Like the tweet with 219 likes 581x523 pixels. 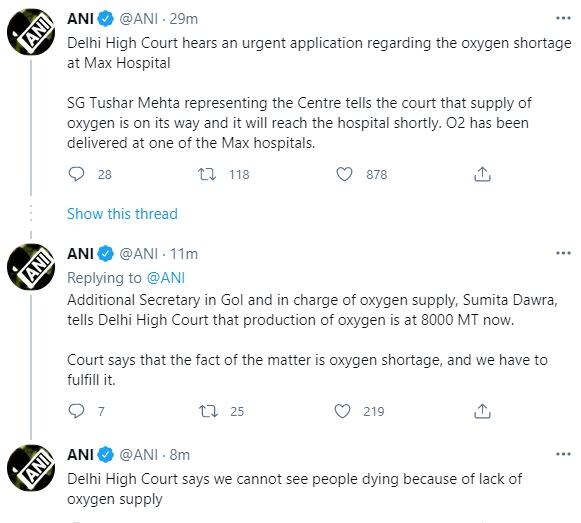point(342,411)
